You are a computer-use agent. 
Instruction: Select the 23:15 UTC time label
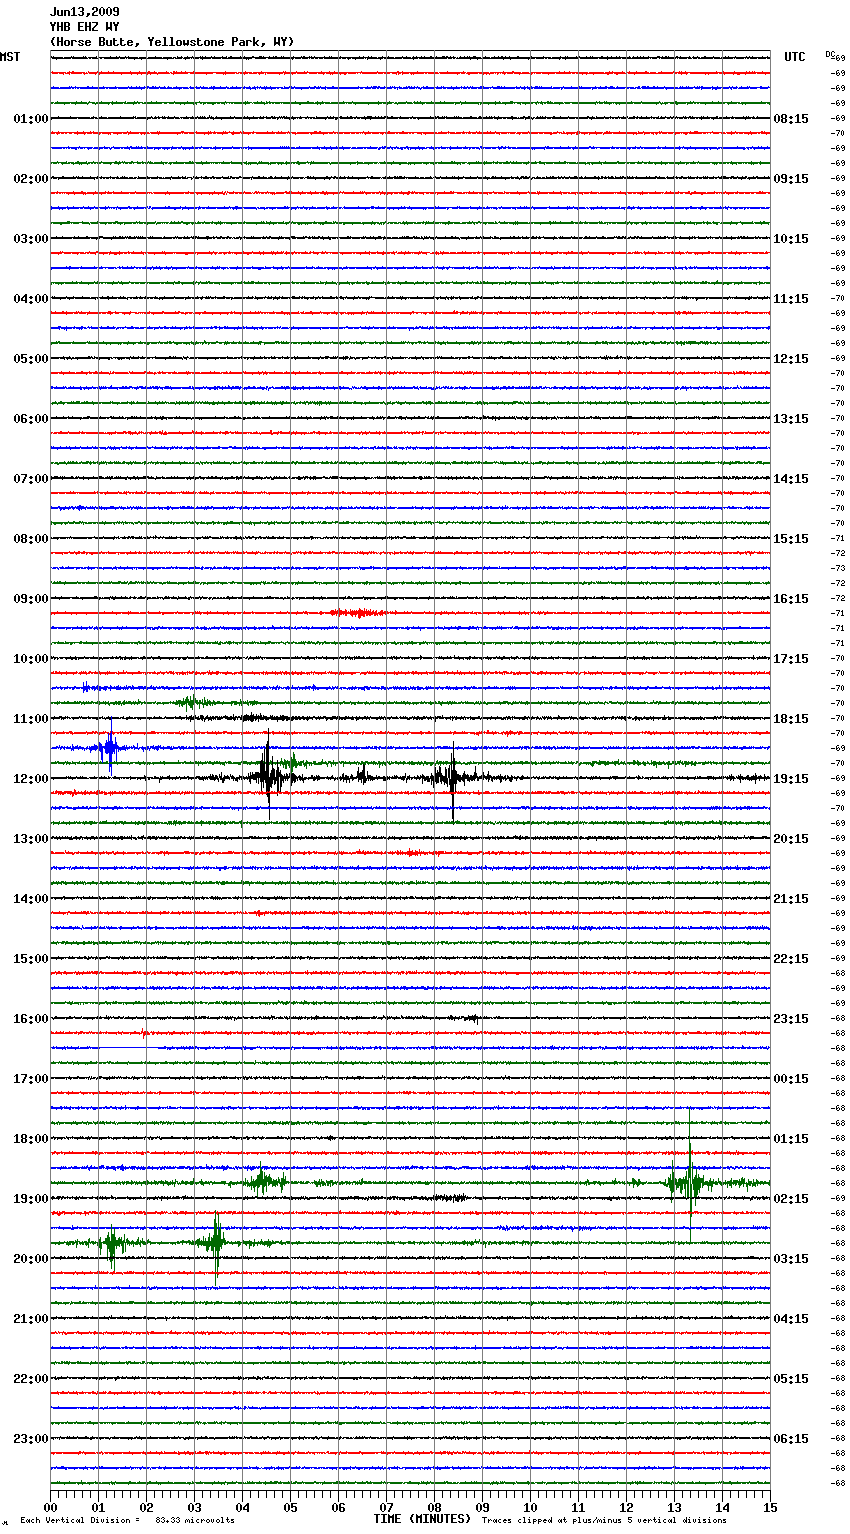coord(791,1019)
